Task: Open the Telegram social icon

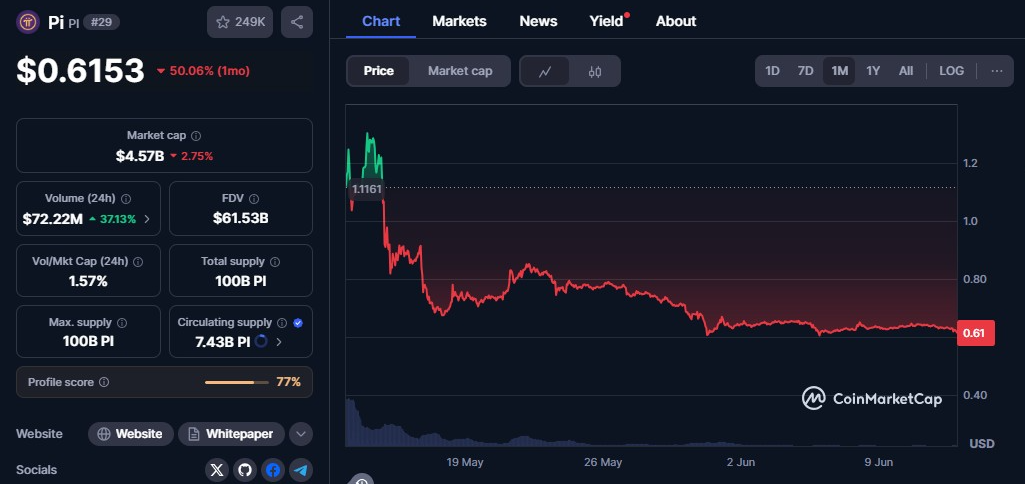Action: click(301, 470)
